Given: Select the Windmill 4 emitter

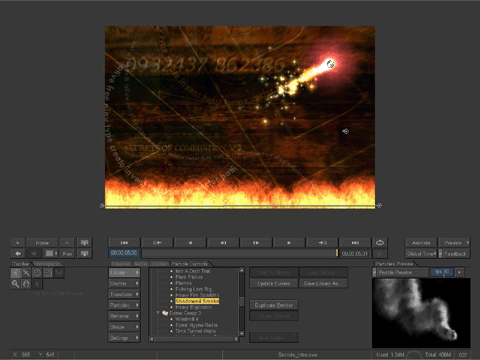Looking at the screenshot, I should pyautogui.click(x=187, y=319).
